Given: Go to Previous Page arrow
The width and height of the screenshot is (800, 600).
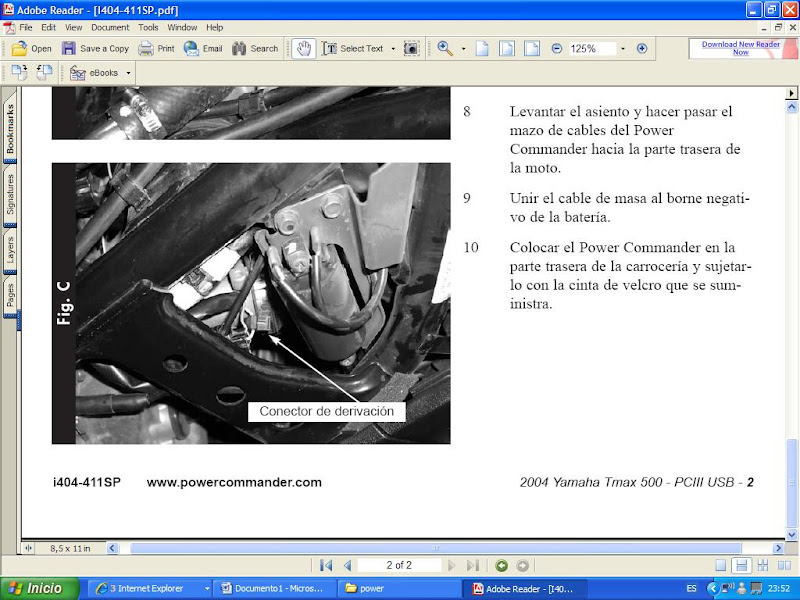Looking at the screenshot, I should coord(347,565).
